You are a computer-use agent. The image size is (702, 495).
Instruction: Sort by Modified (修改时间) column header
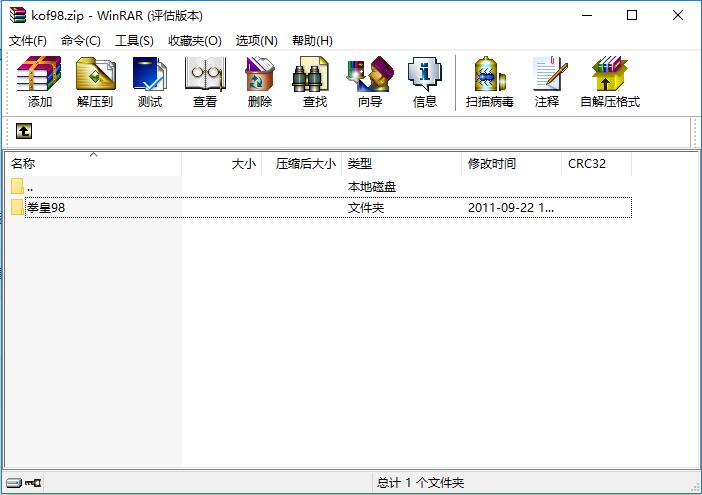pos(512,164)
